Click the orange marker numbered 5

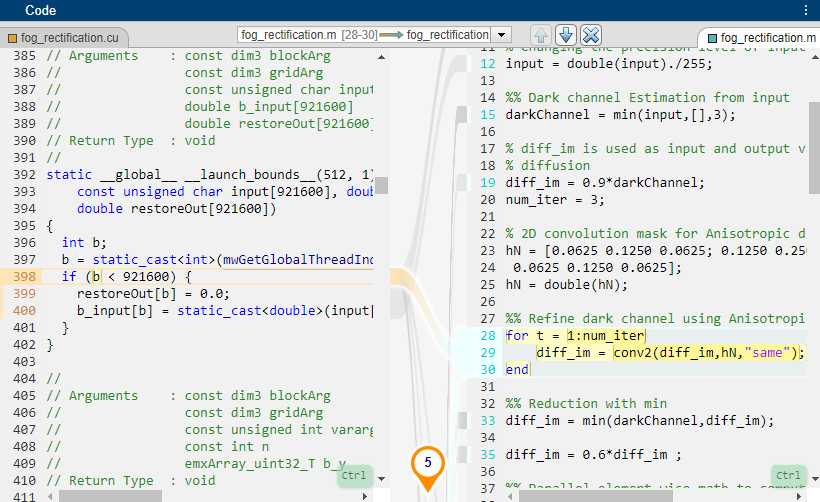pos(427,463)
